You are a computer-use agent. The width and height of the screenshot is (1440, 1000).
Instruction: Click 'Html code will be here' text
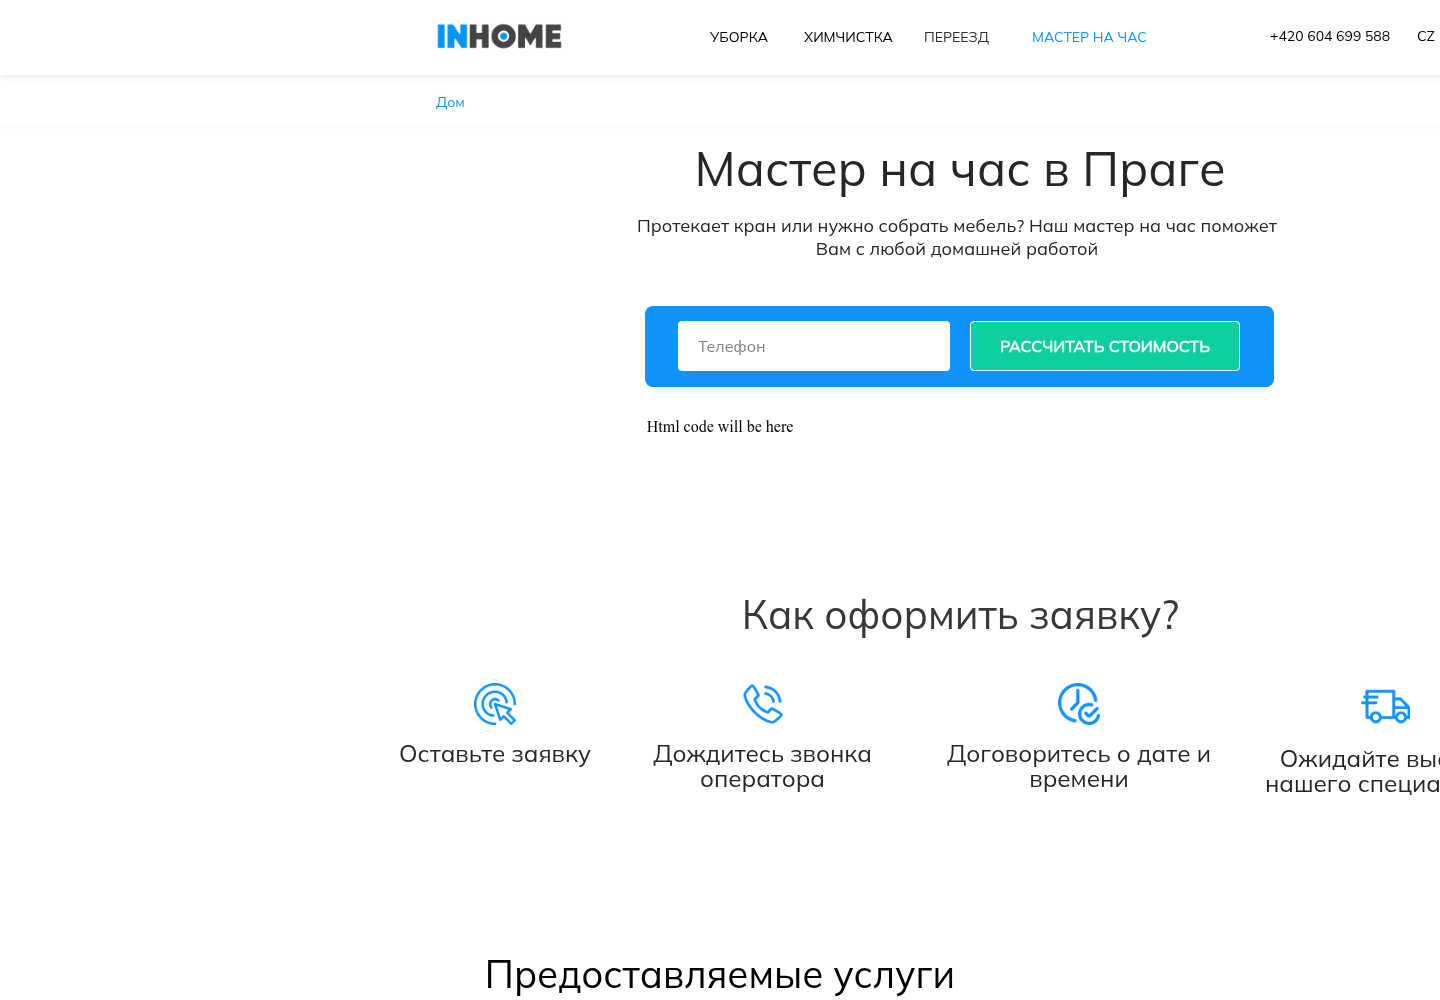(x=720, y=427)
